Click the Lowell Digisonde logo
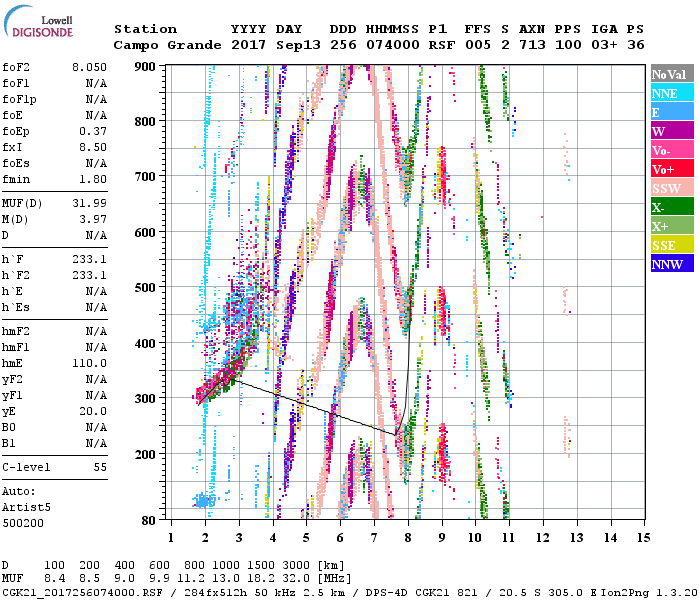This screenshot has height=600, width=700. pos(38,22)
